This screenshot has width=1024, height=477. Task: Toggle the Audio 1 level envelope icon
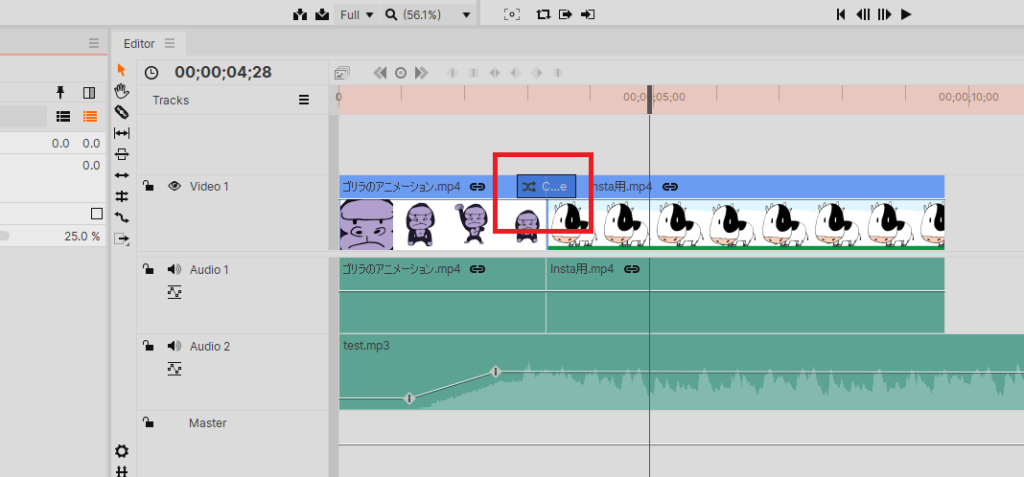[174, 292]
